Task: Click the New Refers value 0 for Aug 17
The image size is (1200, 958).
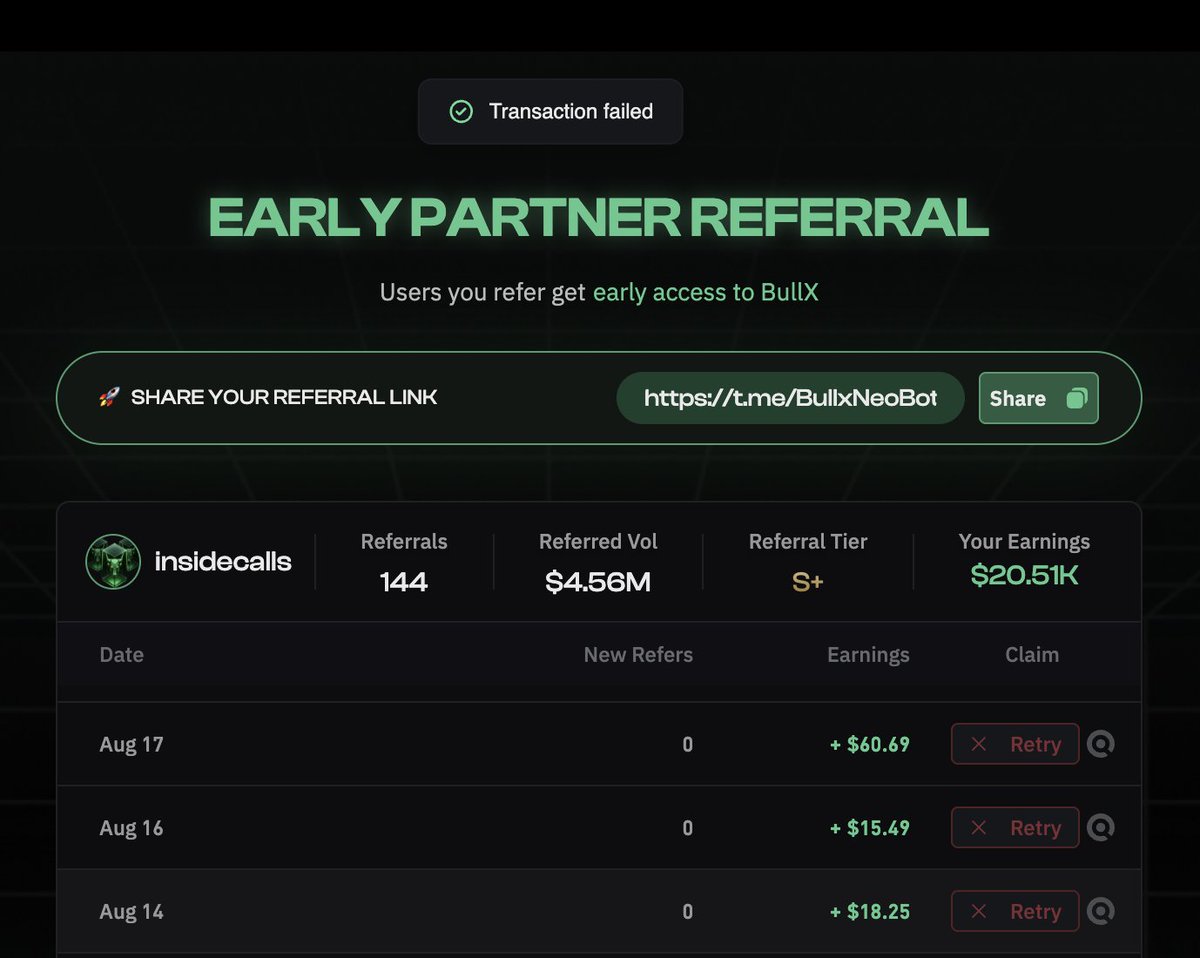Action: tap(687, 744)
